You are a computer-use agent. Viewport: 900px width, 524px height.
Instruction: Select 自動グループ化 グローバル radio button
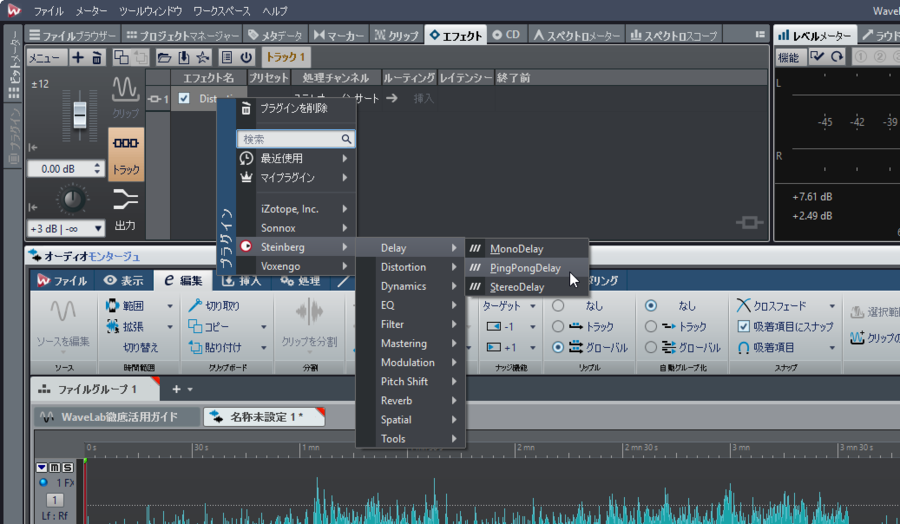click(650, 347)
